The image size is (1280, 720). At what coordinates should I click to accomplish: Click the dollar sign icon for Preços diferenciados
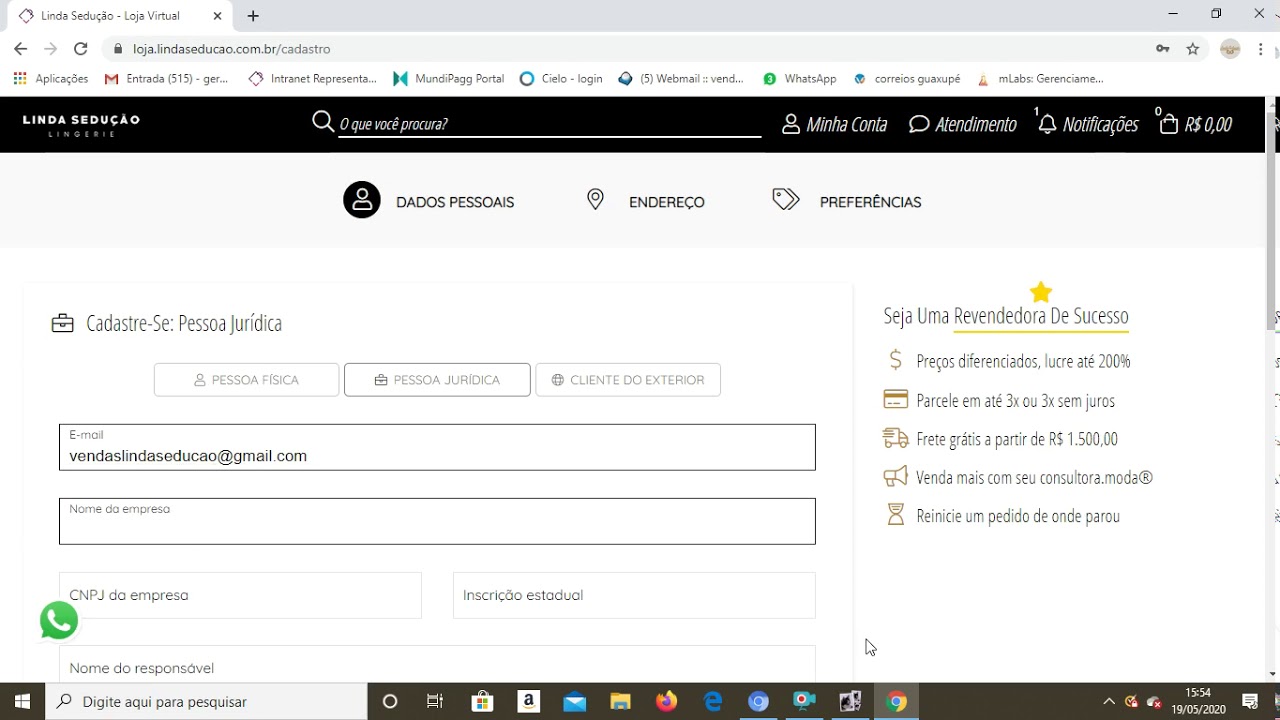click(895, 360)
